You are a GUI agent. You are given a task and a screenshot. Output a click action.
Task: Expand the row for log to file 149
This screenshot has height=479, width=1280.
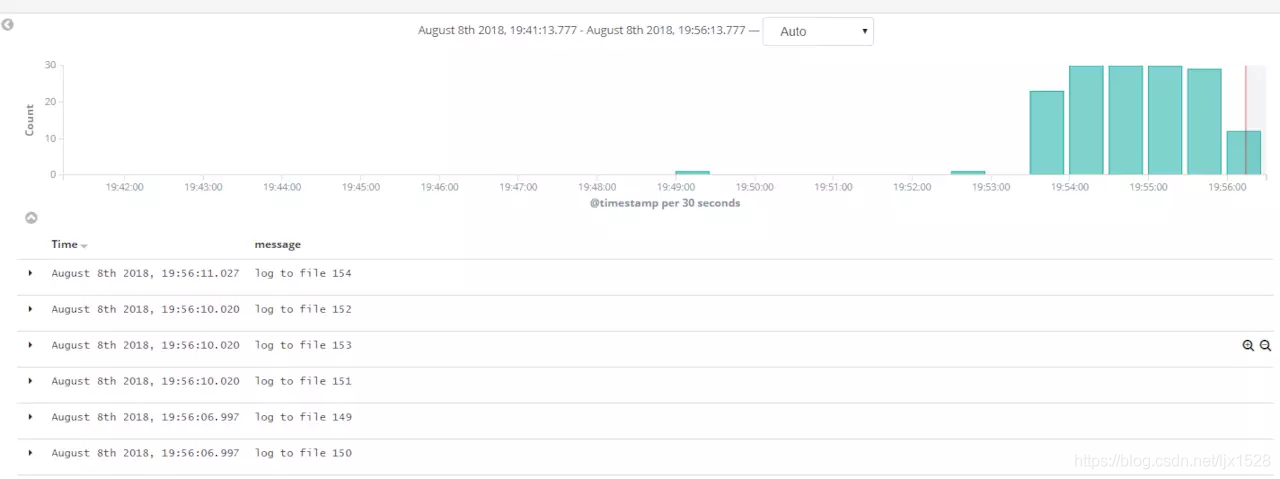coord(30,417)
